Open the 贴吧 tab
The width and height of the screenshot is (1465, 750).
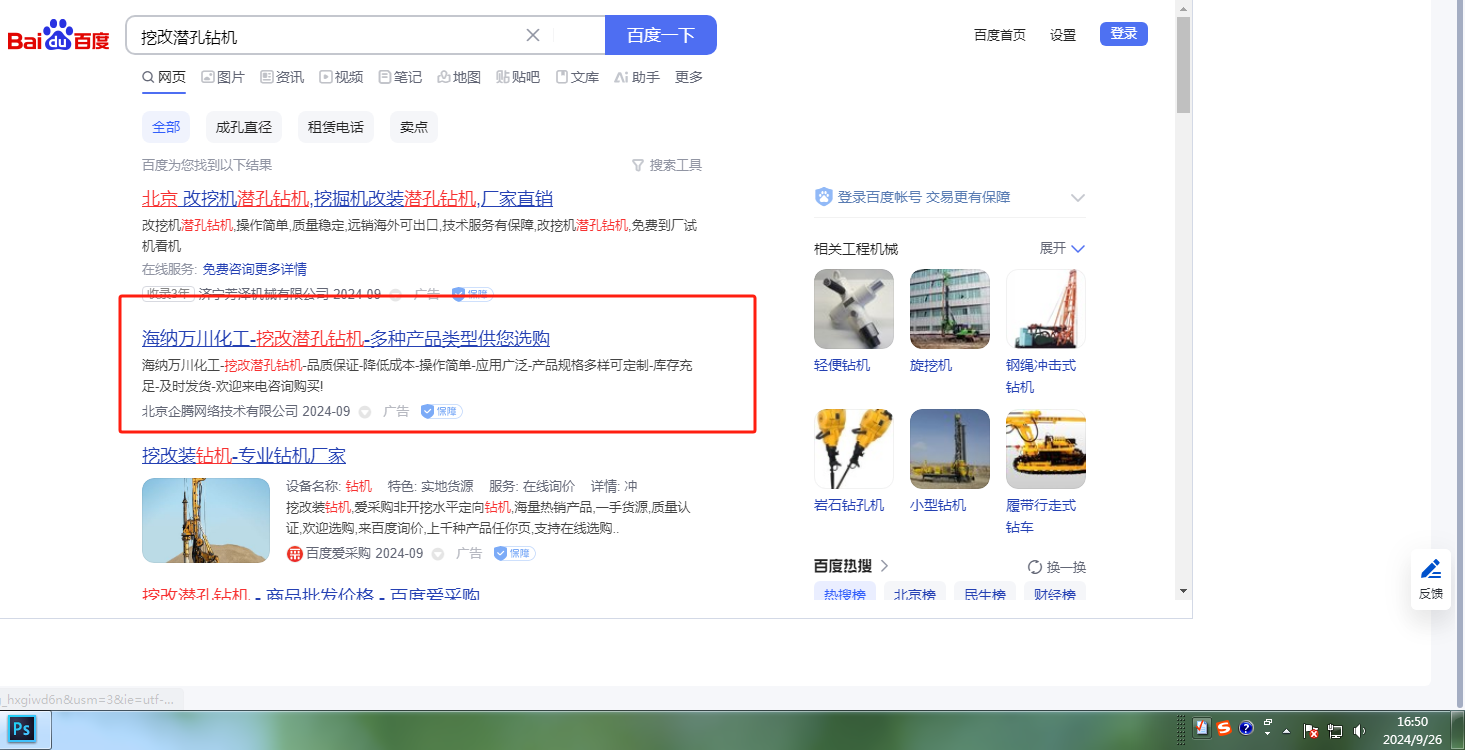click(x=518, y=77)
